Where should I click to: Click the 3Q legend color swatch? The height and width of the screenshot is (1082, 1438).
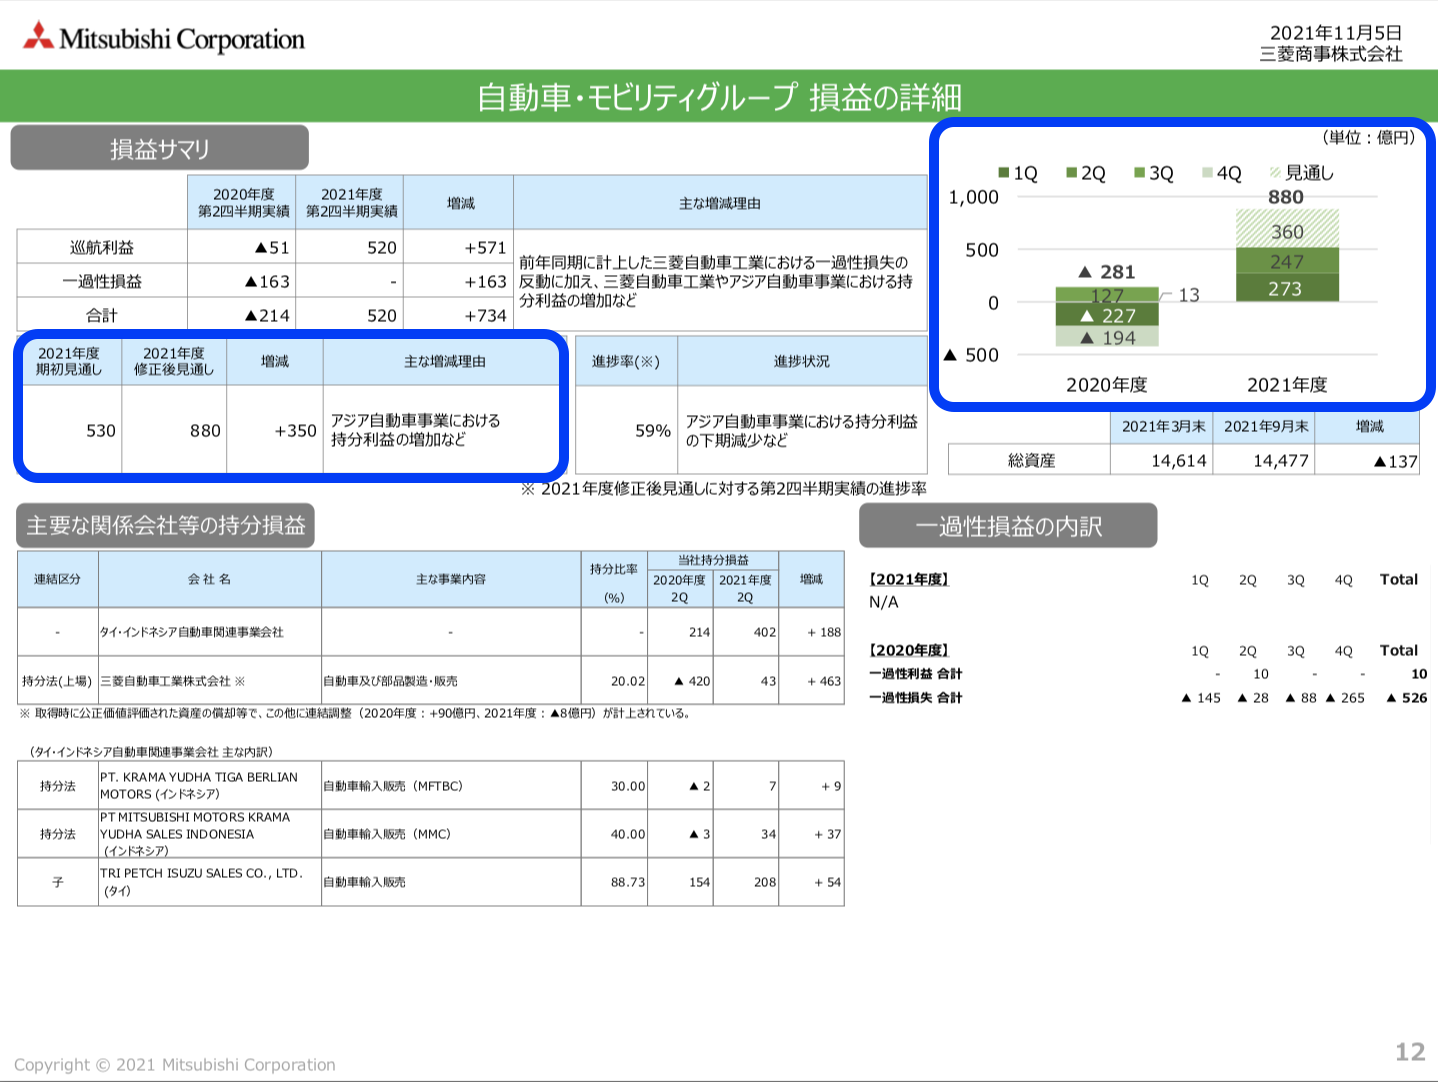click(1139, 173)
